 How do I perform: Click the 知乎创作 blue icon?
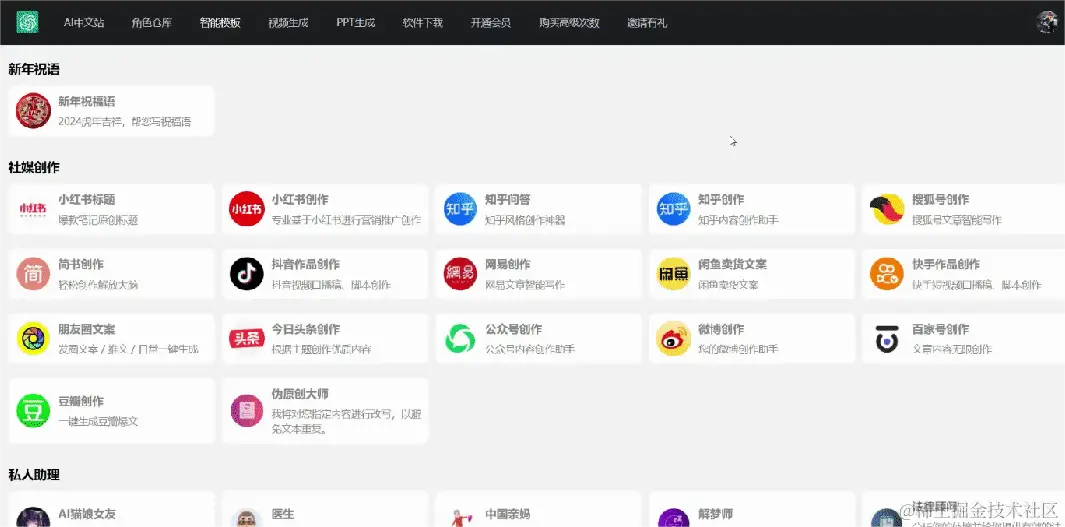coord(673,208)
